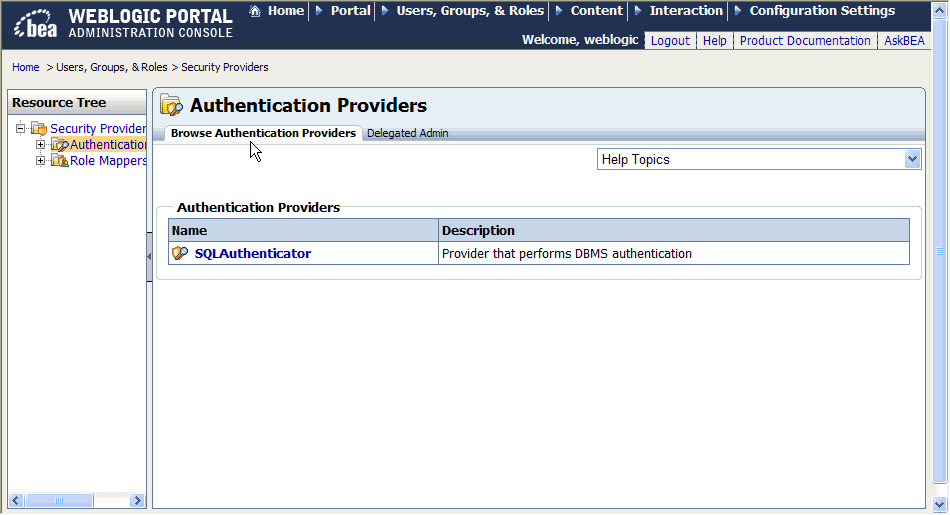Open the Product Documentation link

pyautogui.click(x=805, y=41)
